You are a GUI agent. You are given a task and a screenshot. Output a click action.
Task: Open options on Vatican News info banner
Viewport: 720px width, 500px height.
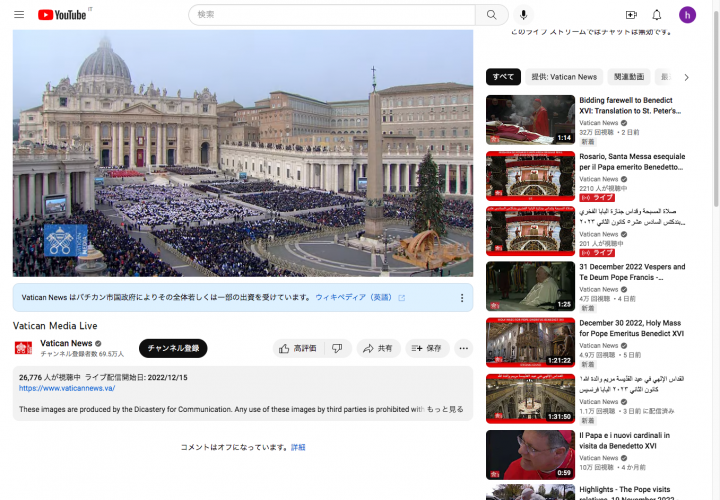(462, 298)
